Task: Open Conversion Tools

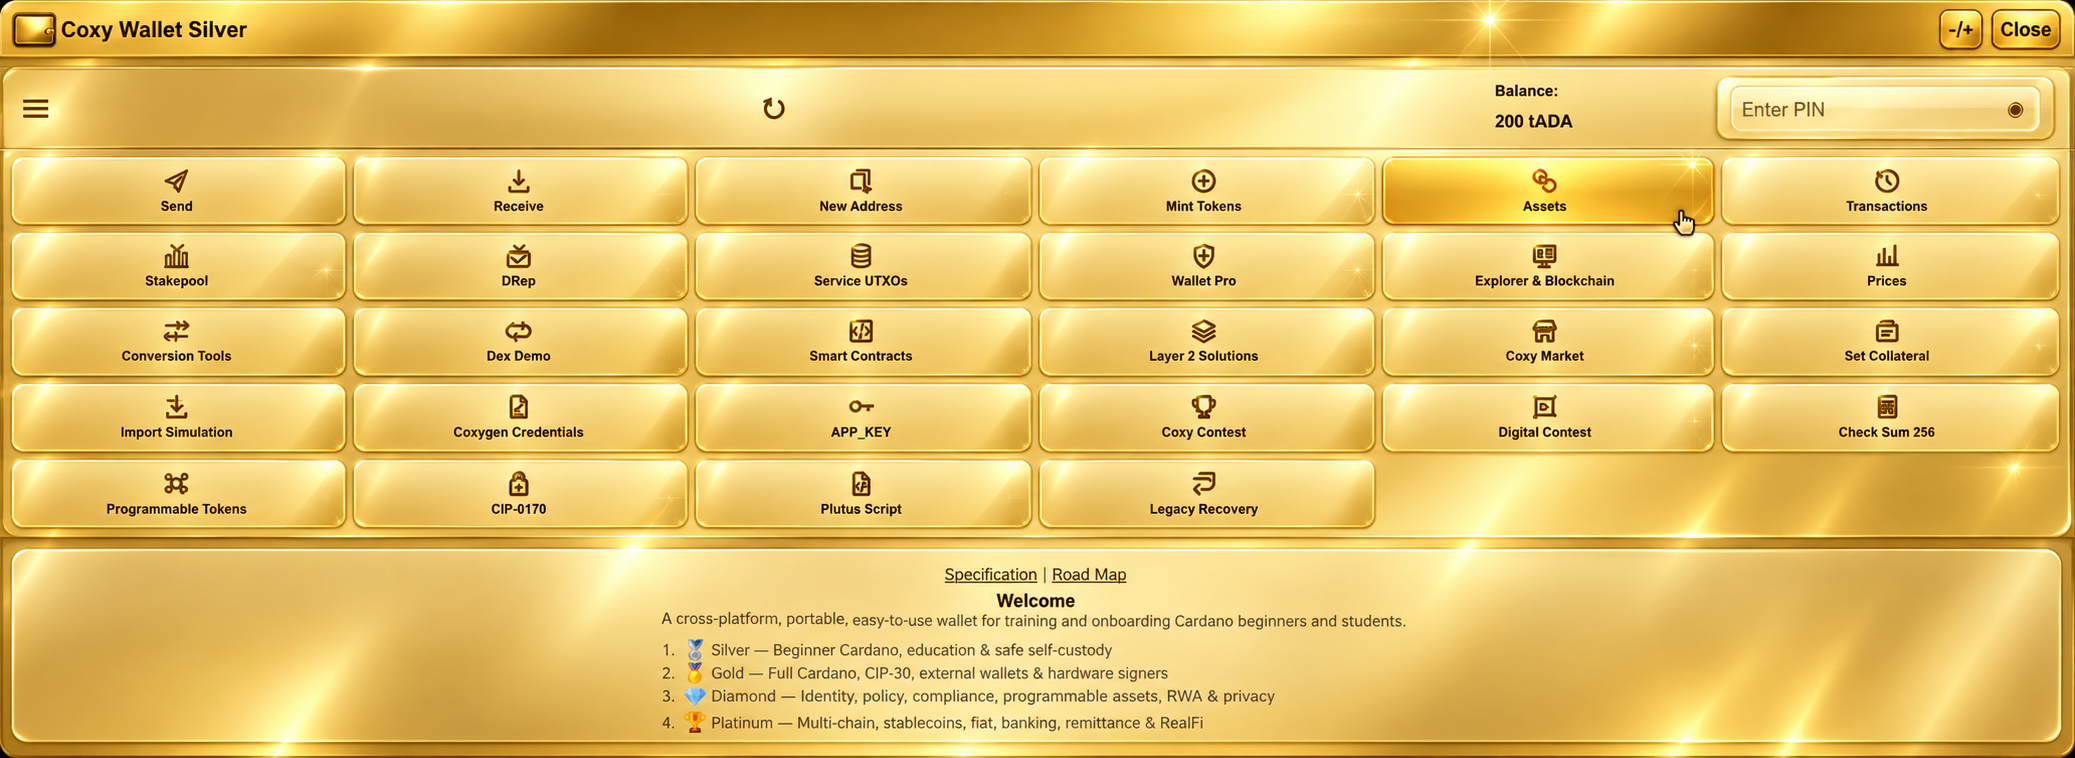Action: 178,342
